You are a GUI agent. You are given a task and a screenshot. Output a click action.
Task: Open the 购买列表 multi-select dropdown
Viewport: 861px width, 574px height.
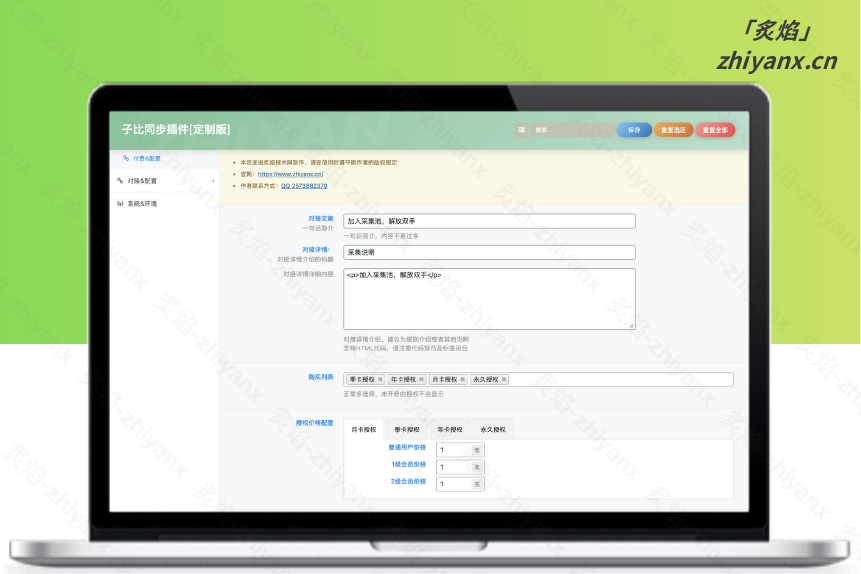620,380
